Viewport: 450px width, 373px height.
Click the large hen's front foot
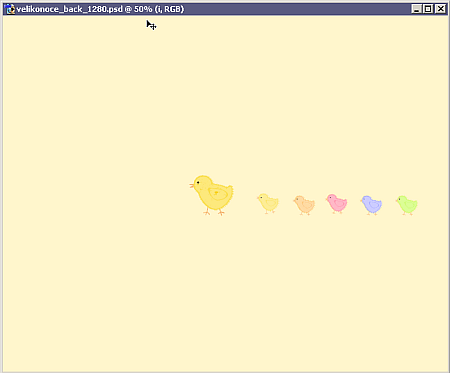point(207,212)
